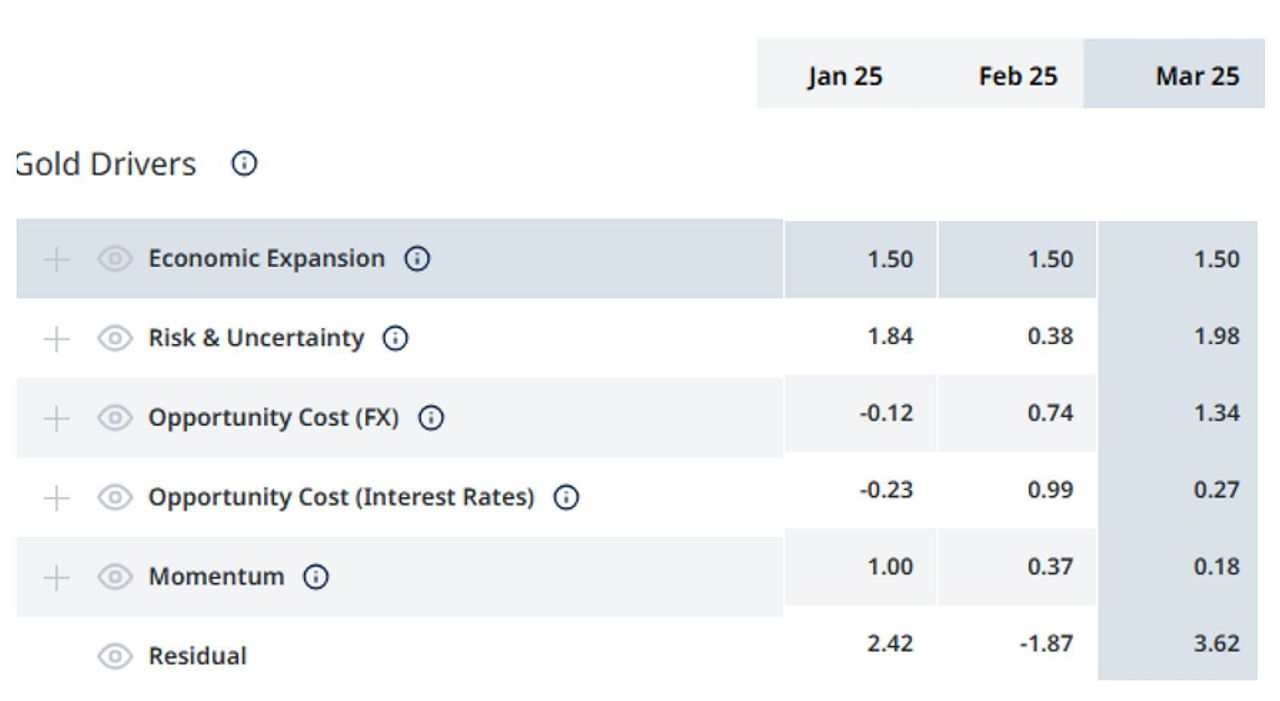The image size is (1280, 701).
Task: Toggle Opportunity Cost (FX) visibility eye
Action: click(115, 419)
